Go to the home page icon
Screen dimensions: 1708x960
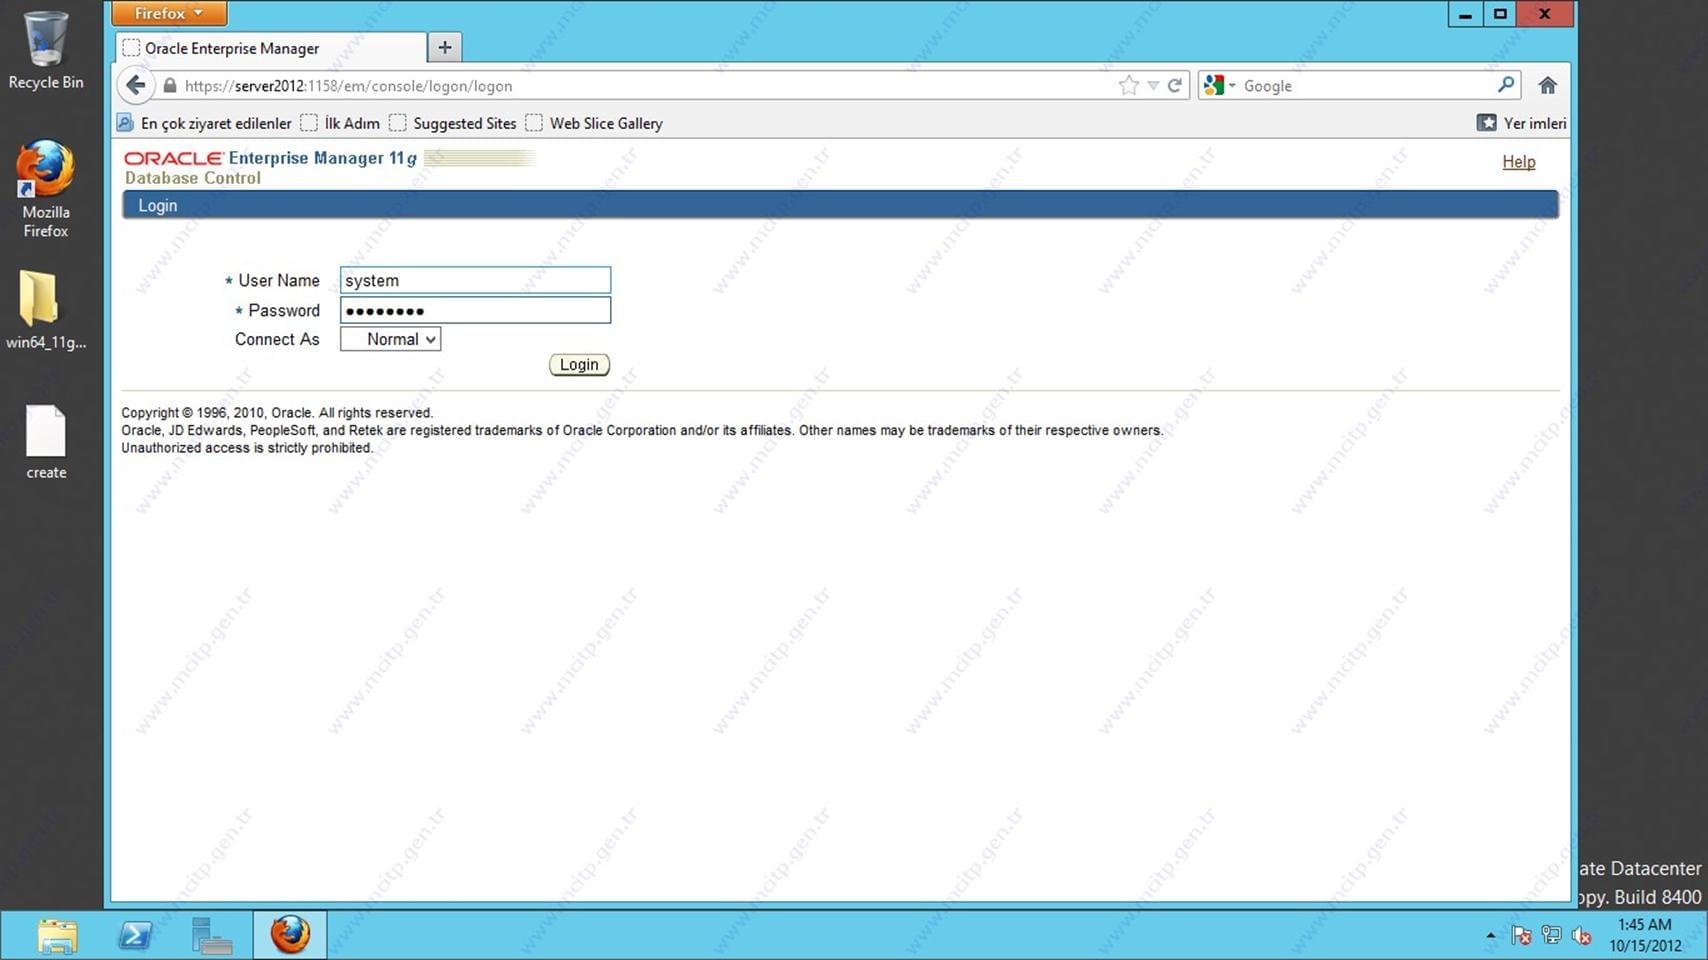[1548, 85]
